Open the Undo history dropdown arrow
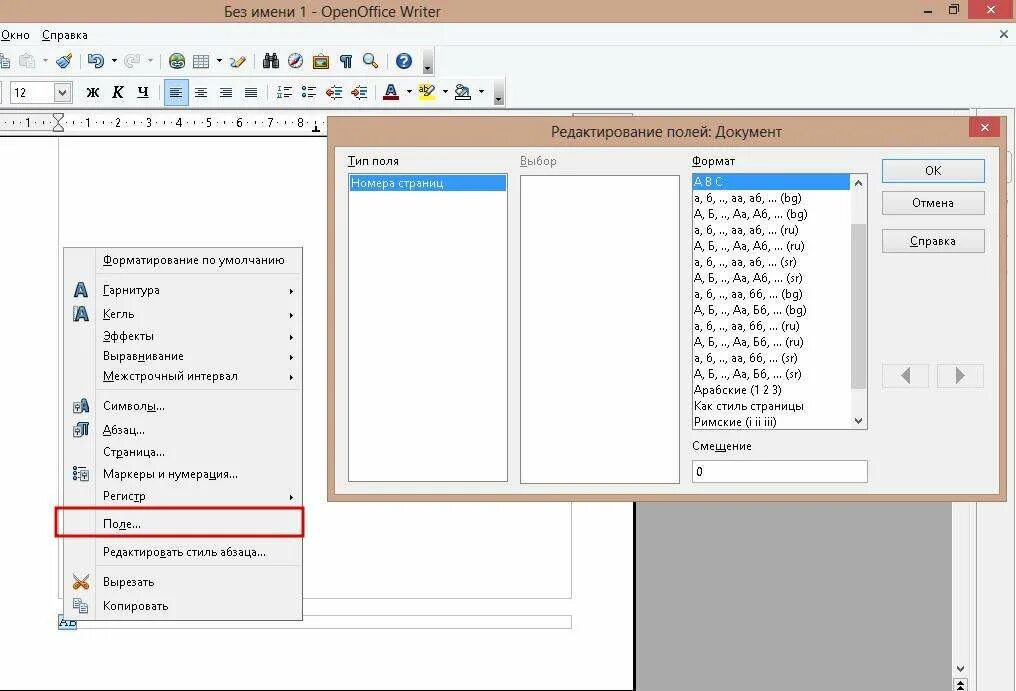 [114, 61]
